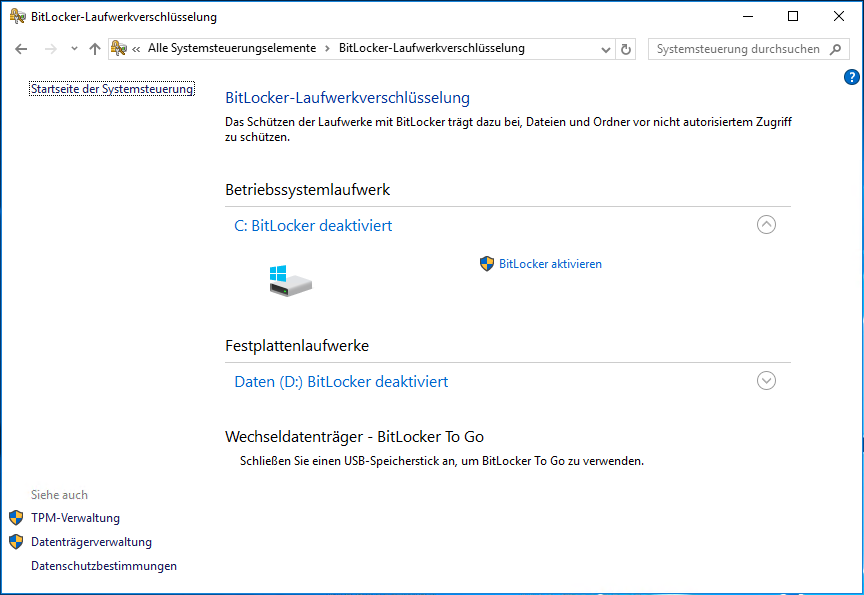Click the shield icon next to Datenträgerverwaltung
Image resolution: width=864 pixels, height=595 pixels.
16,542
